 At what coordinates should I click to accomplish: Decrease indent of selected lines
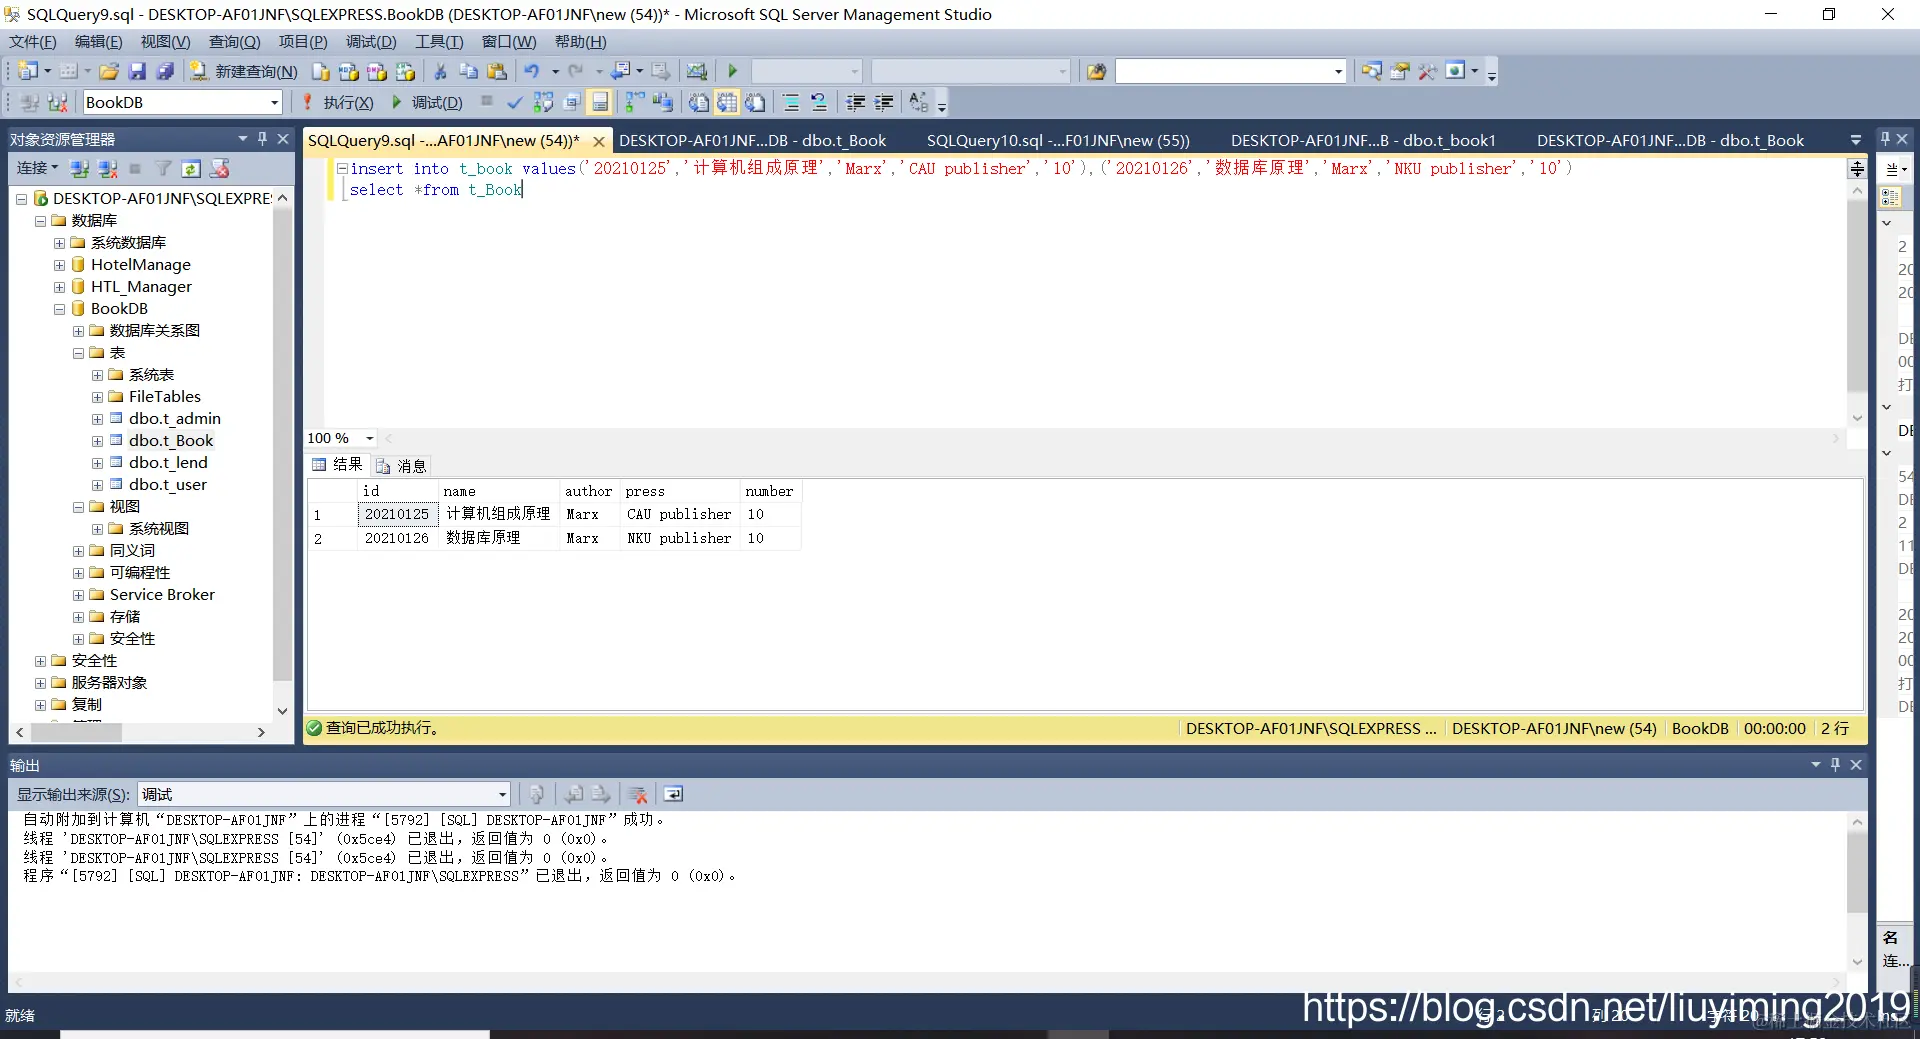(856, 102)
